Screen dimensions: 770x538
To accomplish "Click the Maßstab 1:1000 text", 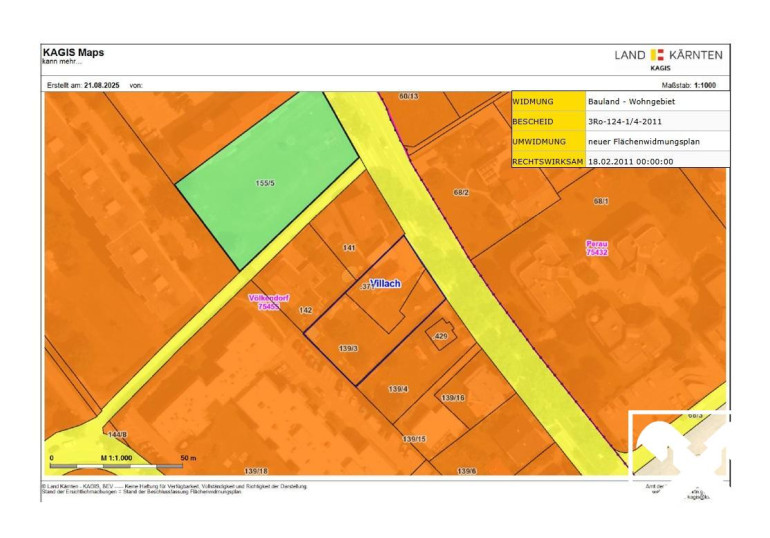I will (x=693, y=85).
